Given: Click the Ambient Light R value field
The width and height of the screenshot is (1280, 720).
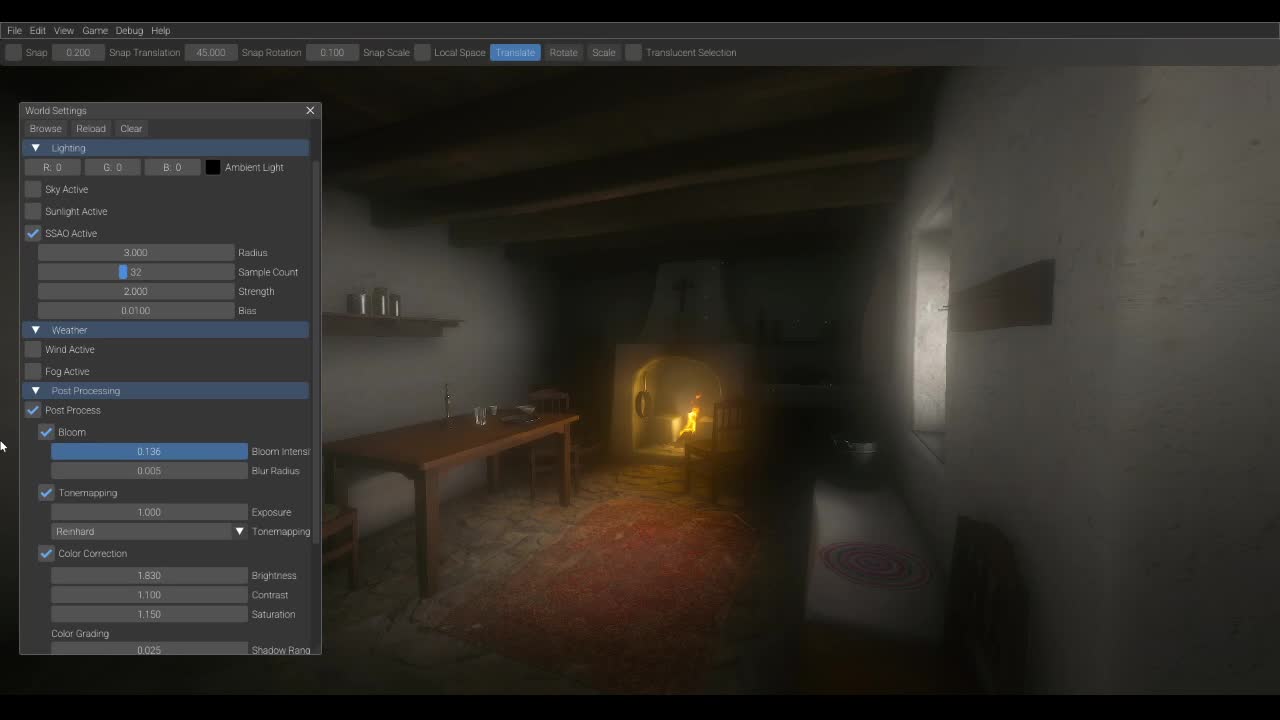Looking at the screenshot, I should [53, 168].
